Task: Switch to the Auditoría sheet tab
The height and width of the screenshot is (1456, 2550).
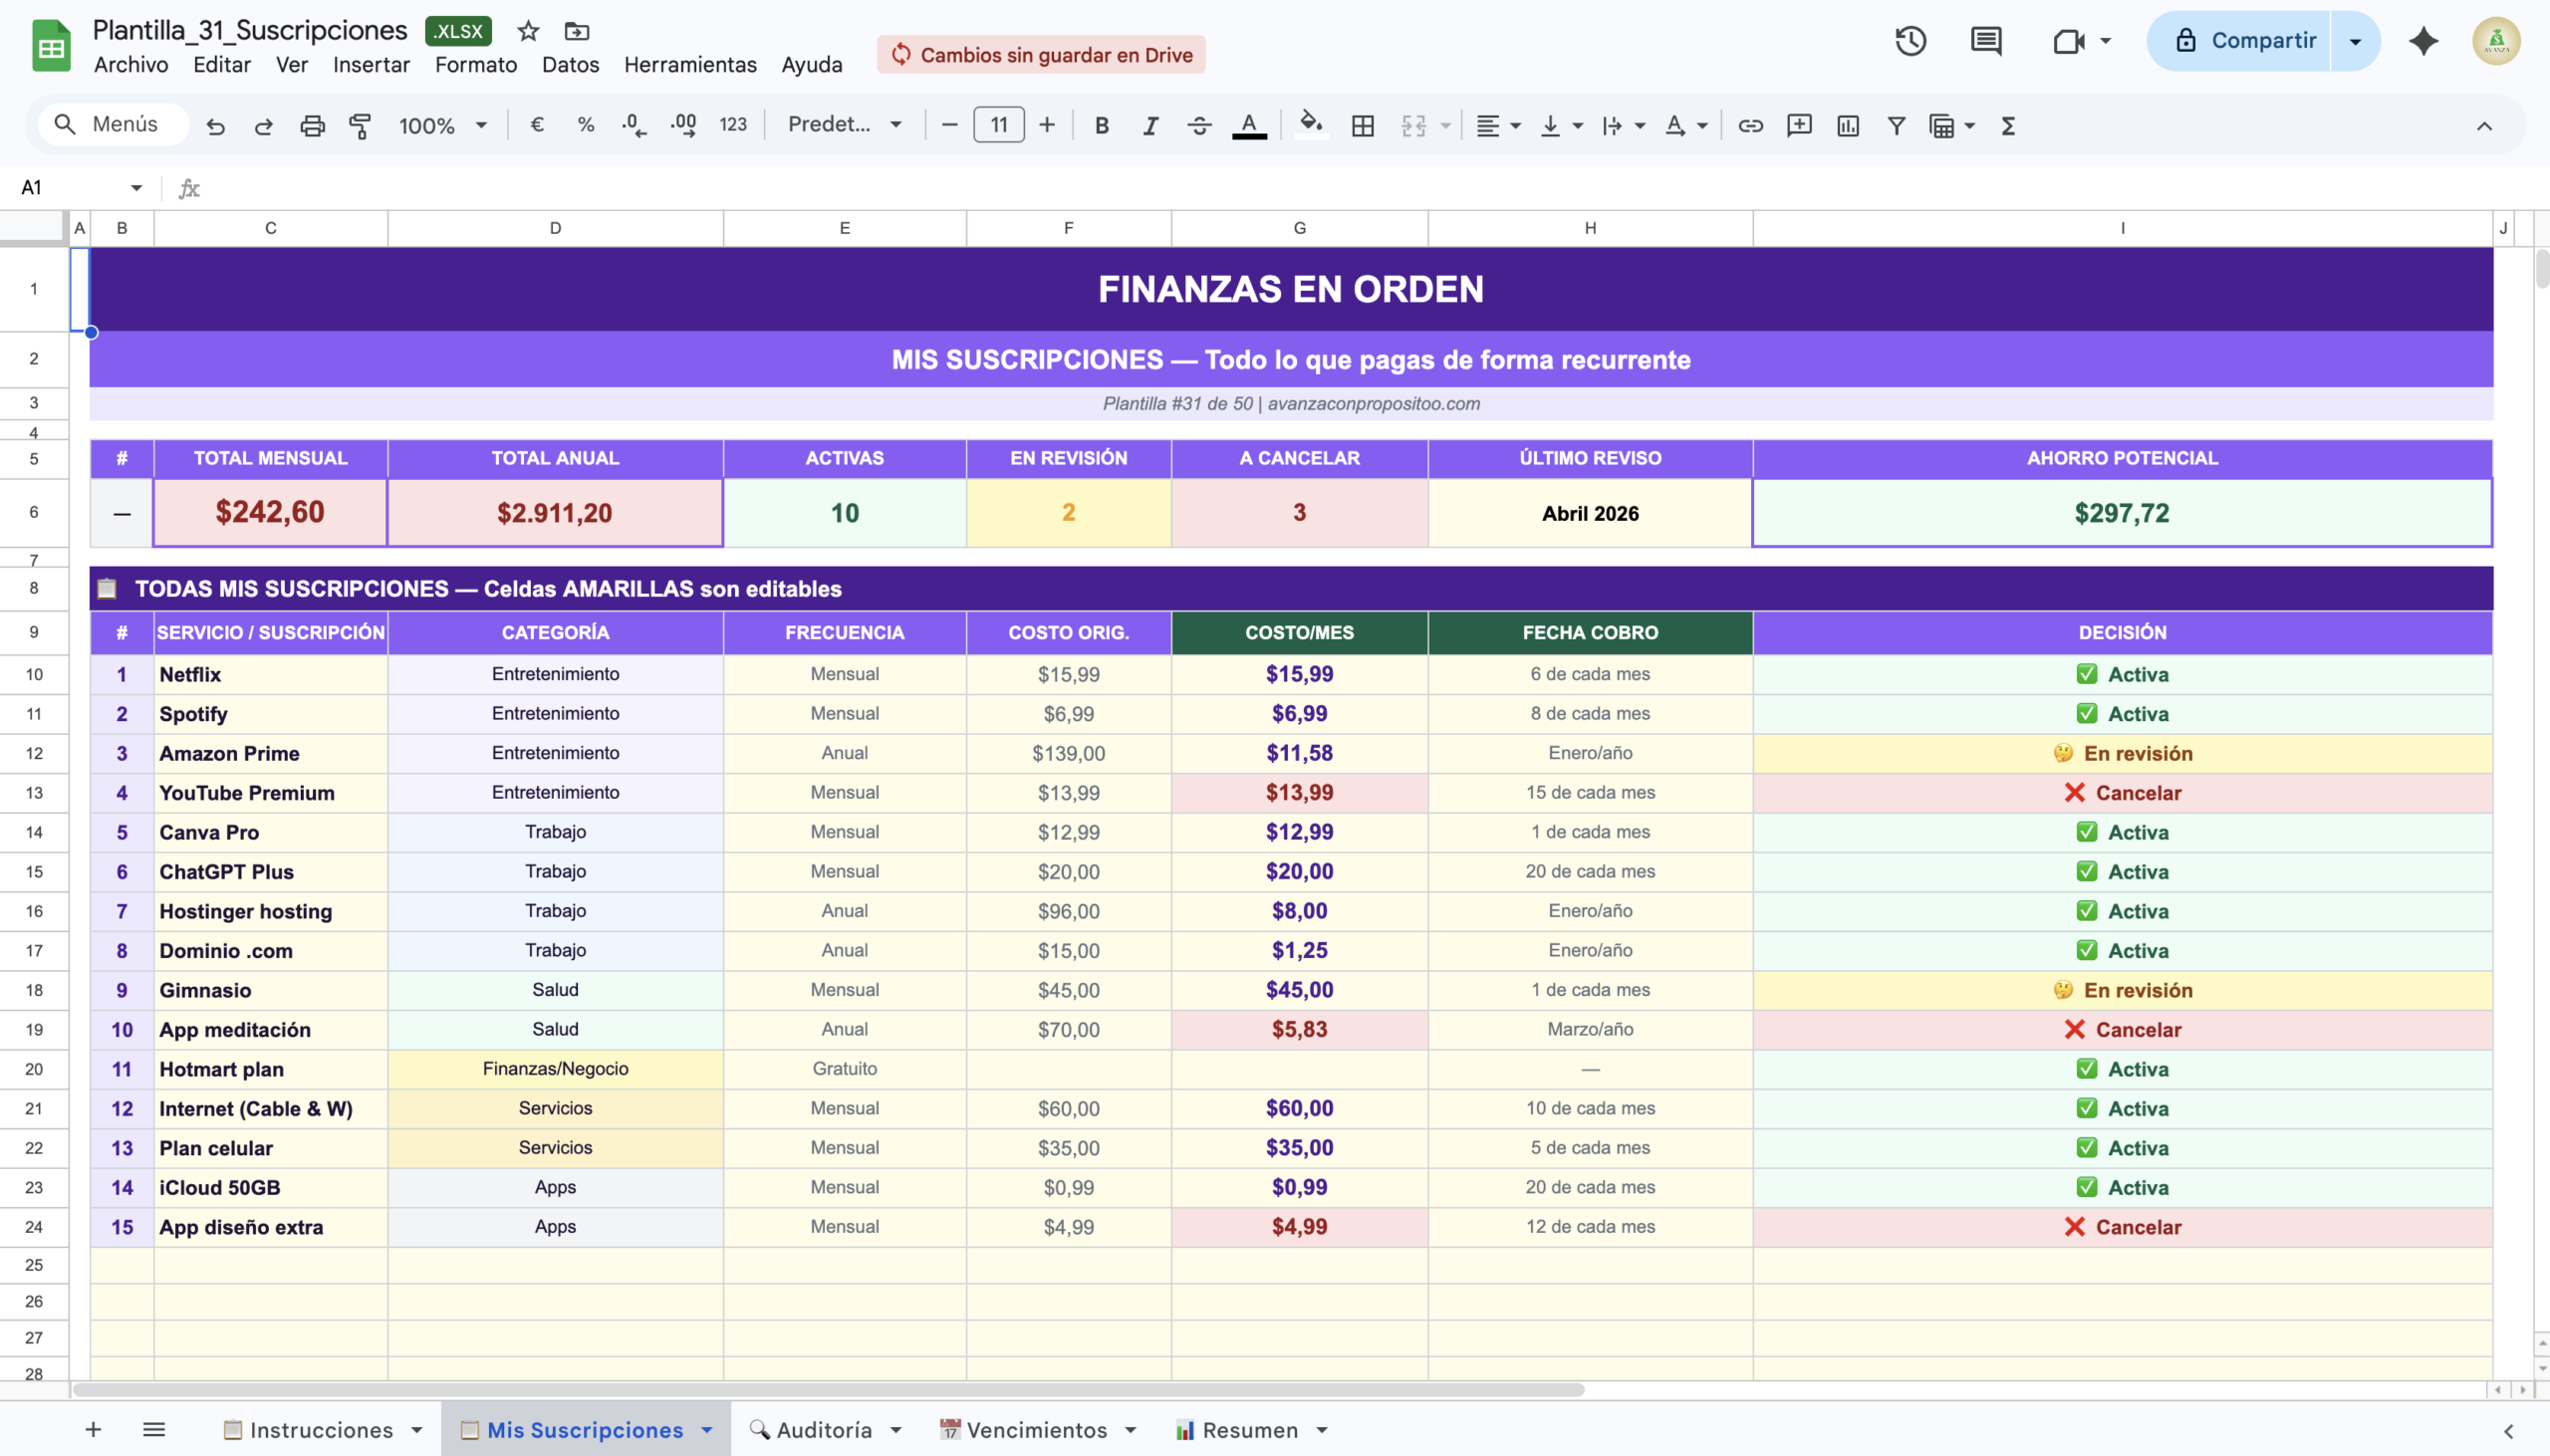Action: [823, 1430]
